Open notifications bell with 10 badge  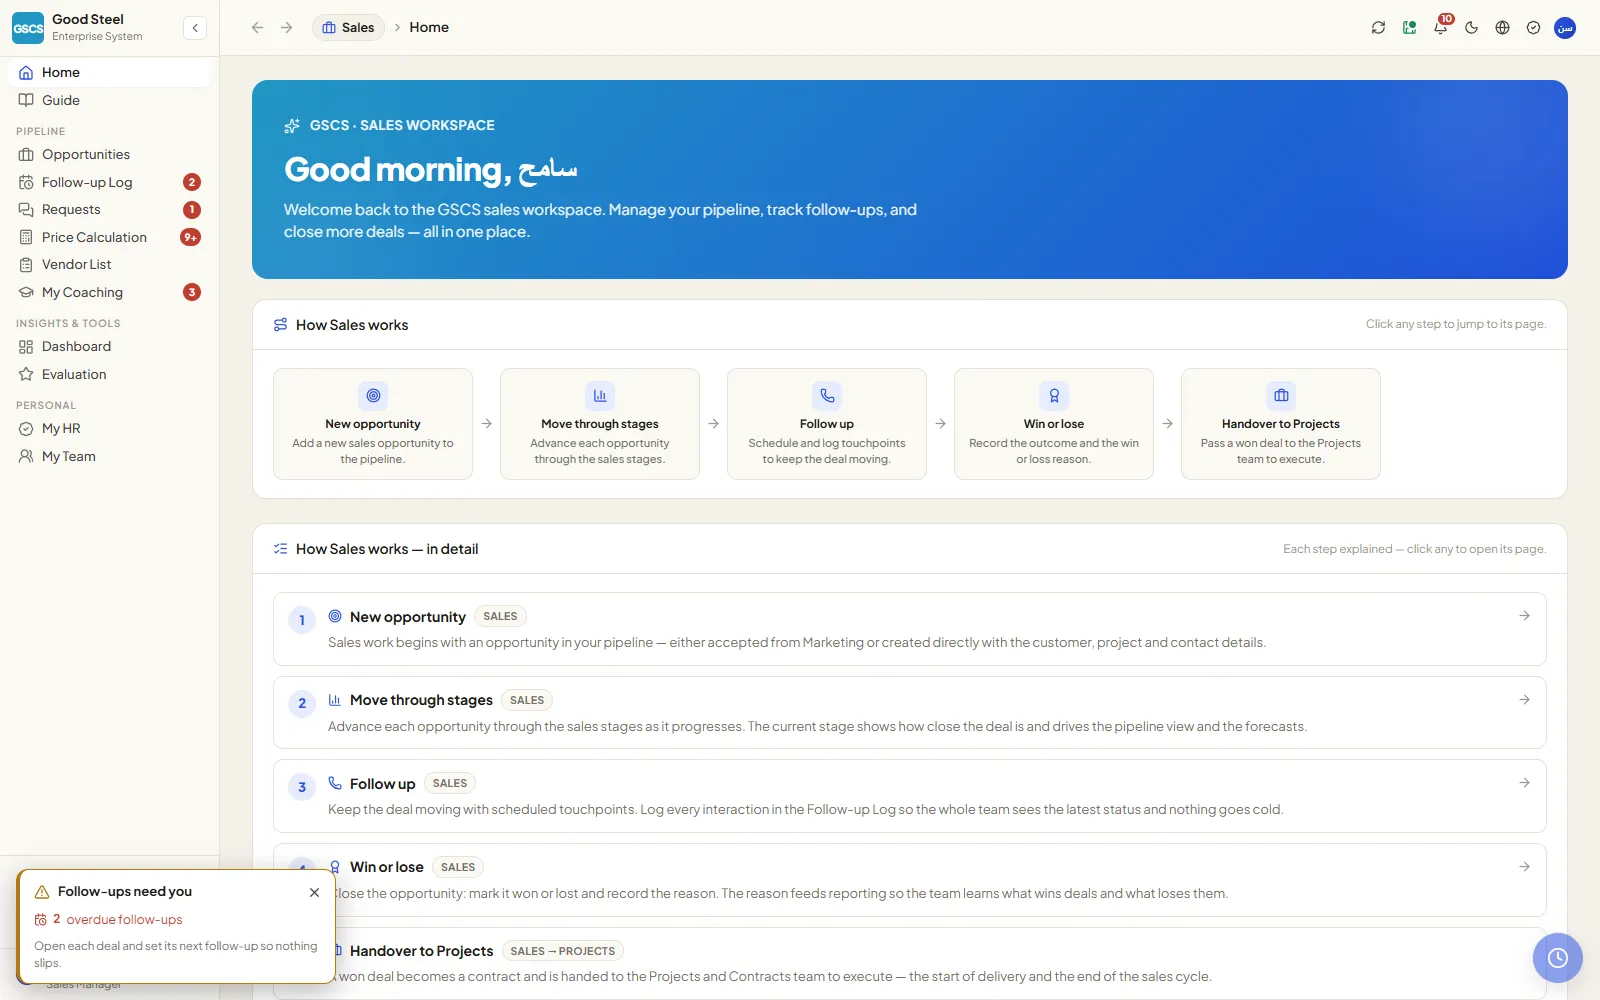coord(1440,28)
